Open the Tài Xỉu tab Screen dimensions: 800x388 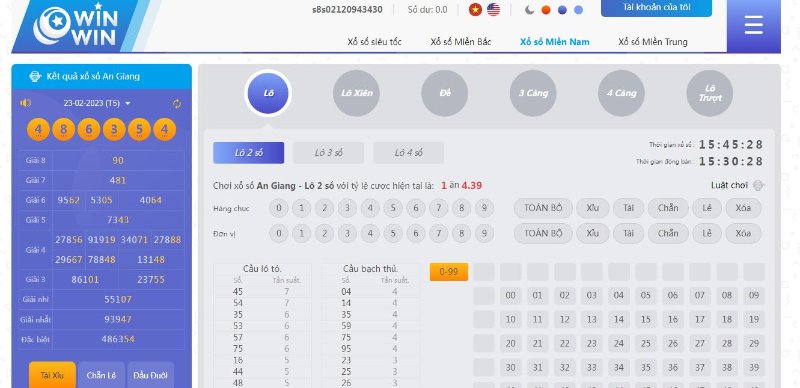pyautogui.click(x=52, y=375)
